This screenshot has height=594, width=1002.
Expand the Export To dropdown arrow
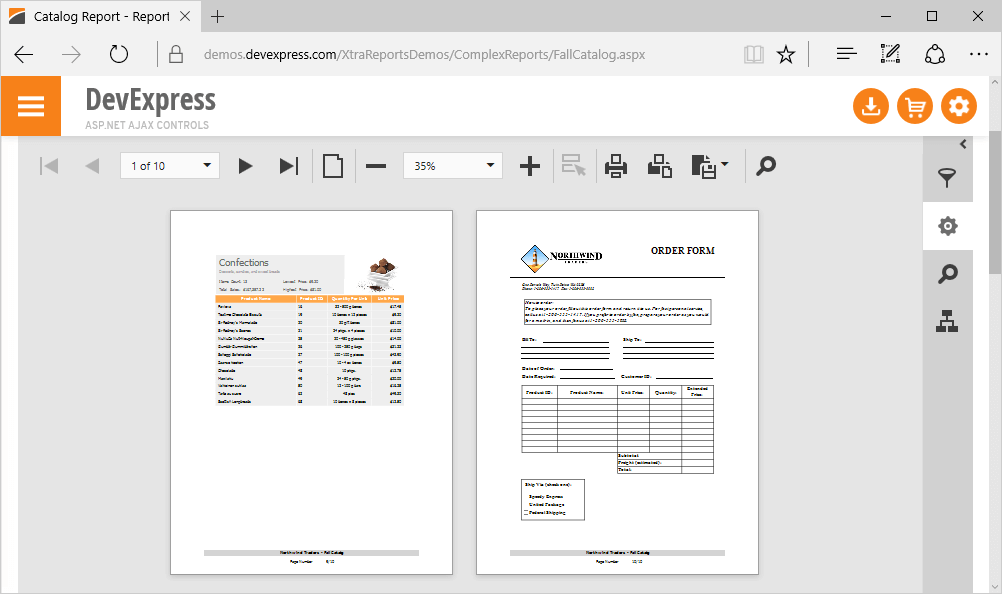pos(724,165)
